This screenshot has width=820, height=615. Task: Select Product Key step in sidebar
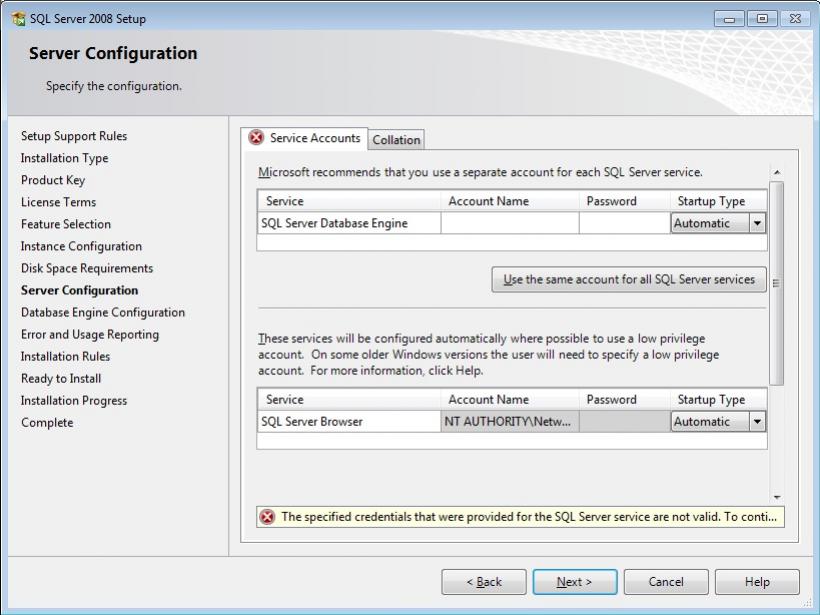point(53,180)
